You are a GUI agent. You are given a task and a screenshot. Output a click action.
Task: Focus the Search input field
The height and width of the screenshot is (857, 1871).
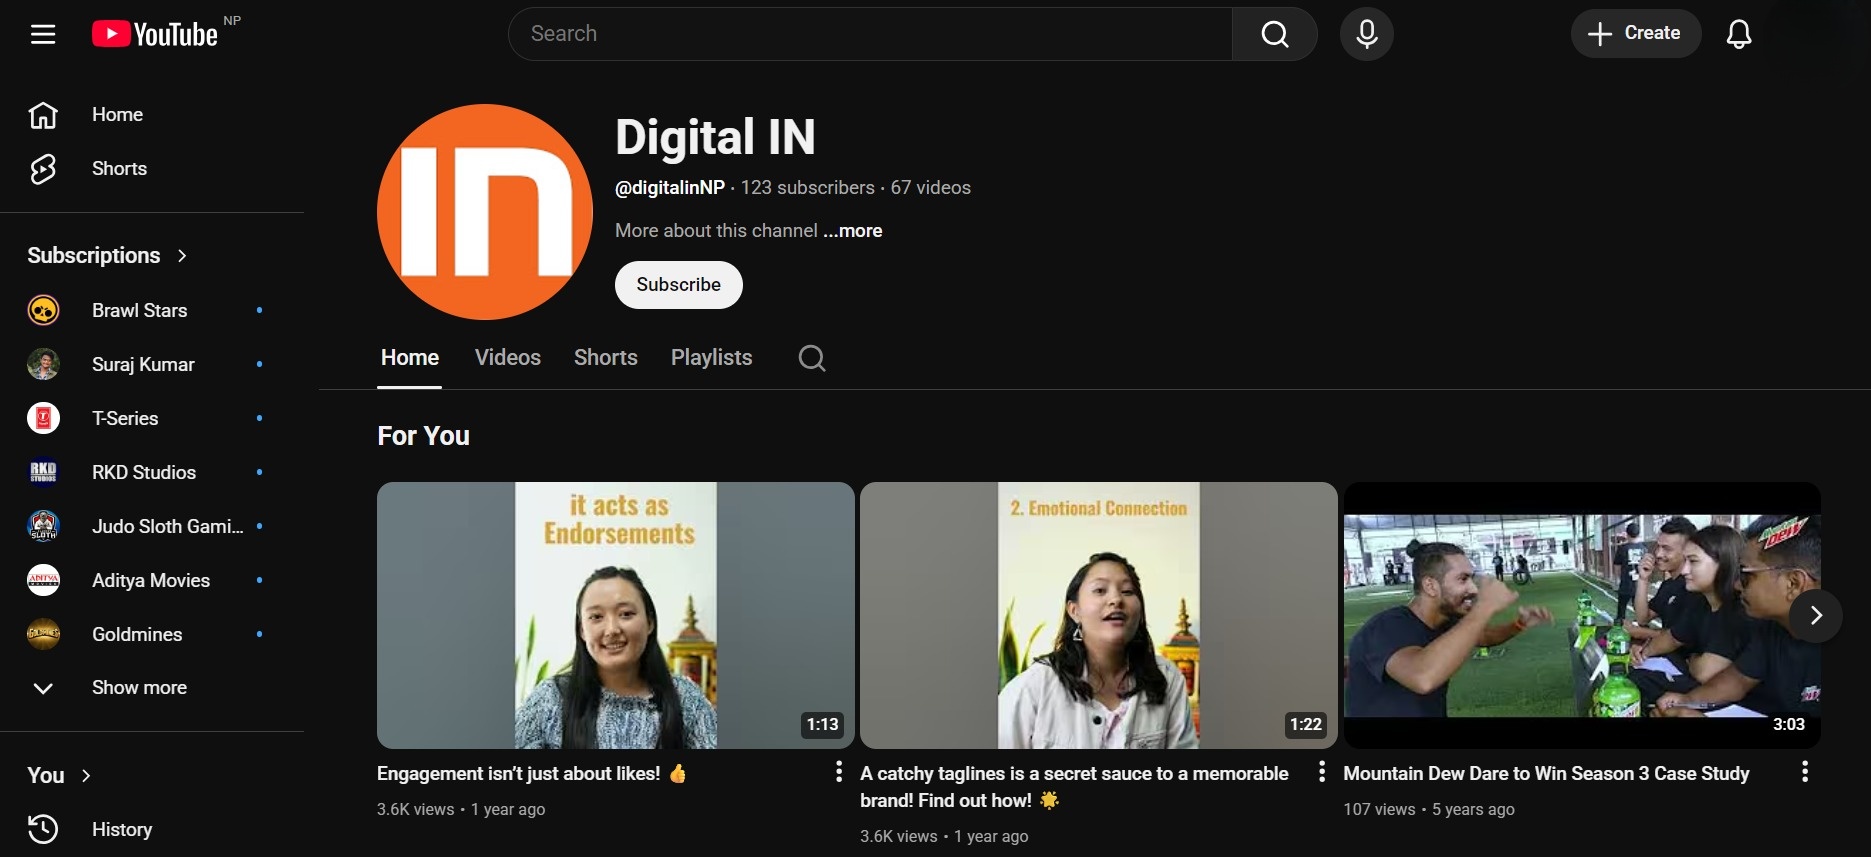870,34
